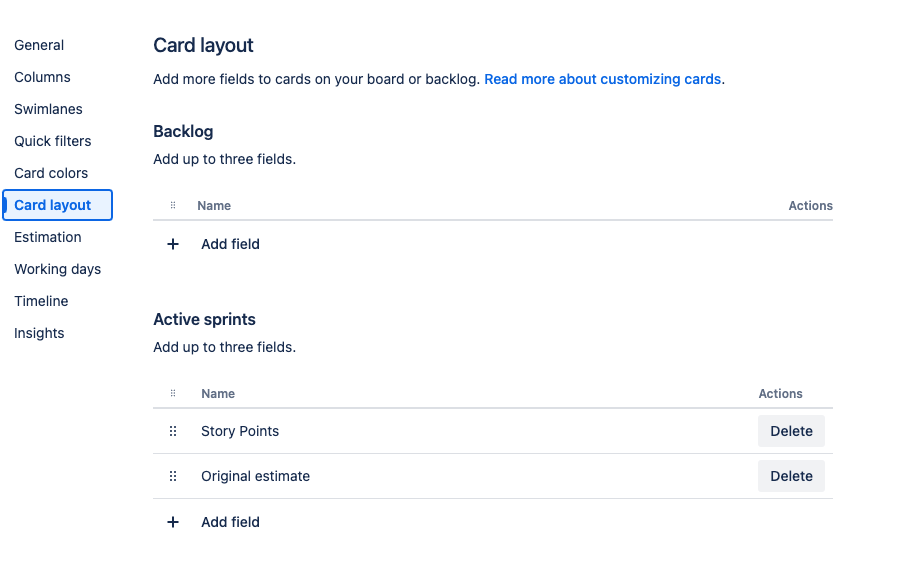Delete the Story Points field

tap(791, 431)
